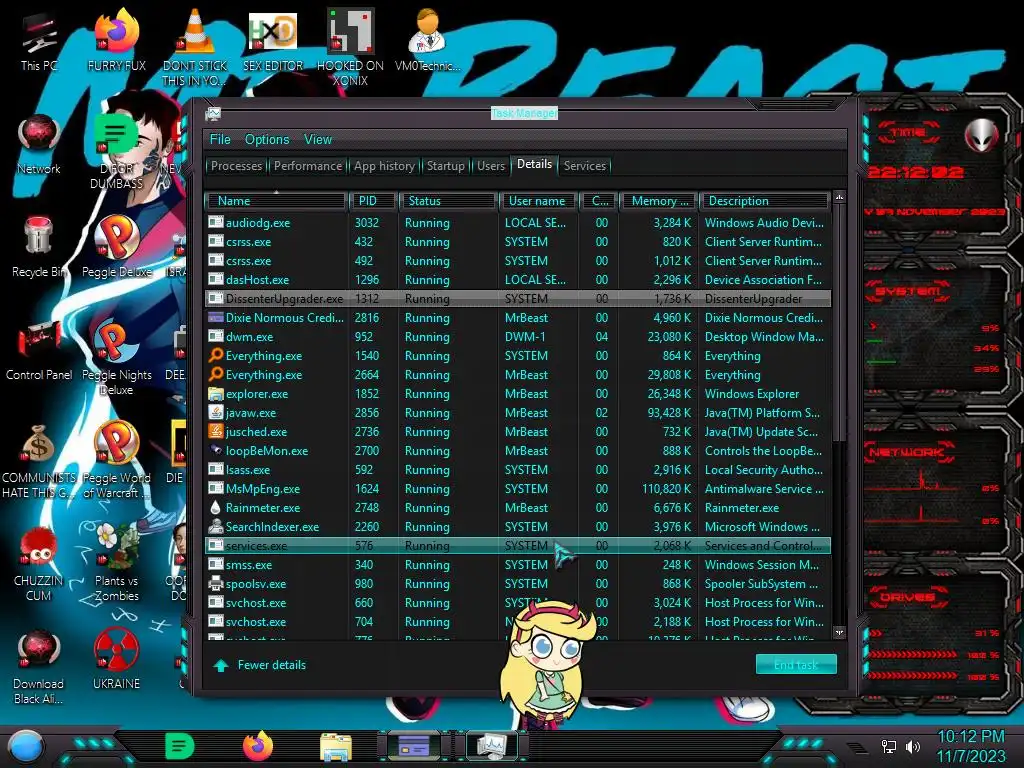This screenshot has height=768, width=1024.
Task: Open the HOOKED ON XONIX shortcut
Action: tap(350, 49)
